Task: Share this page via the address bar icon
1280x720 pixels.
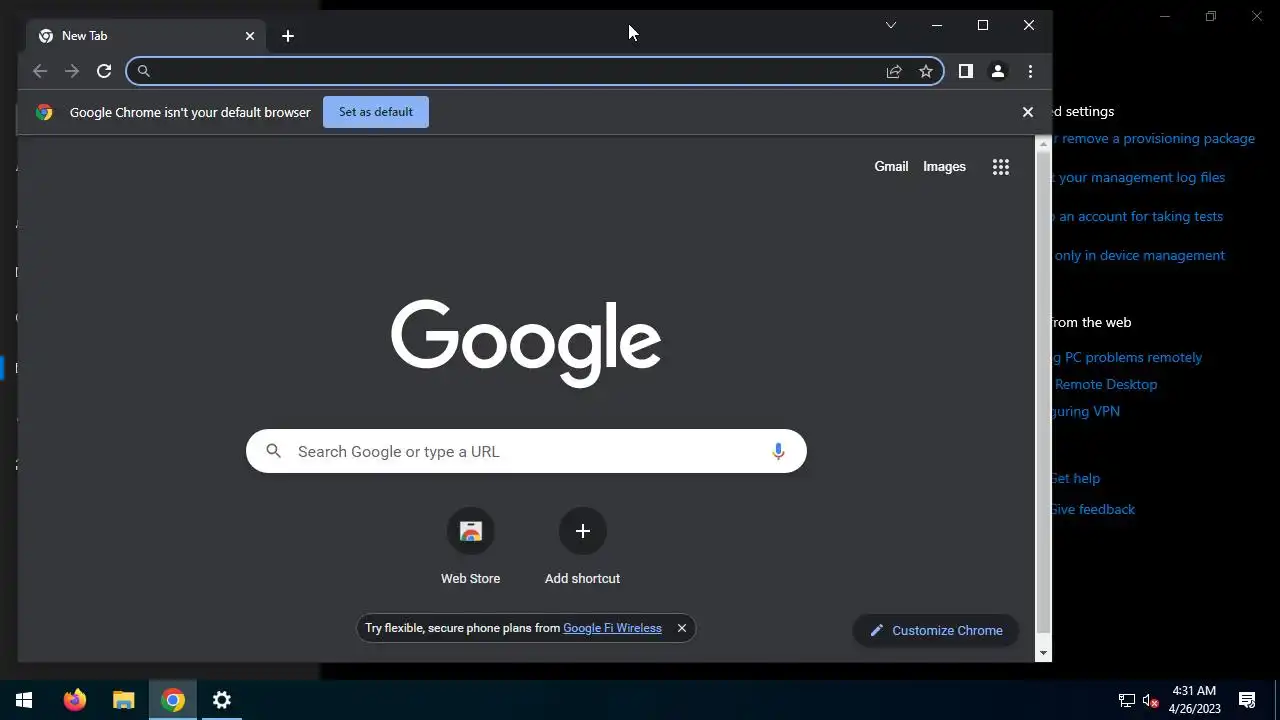Action: [x=894, y=71]
